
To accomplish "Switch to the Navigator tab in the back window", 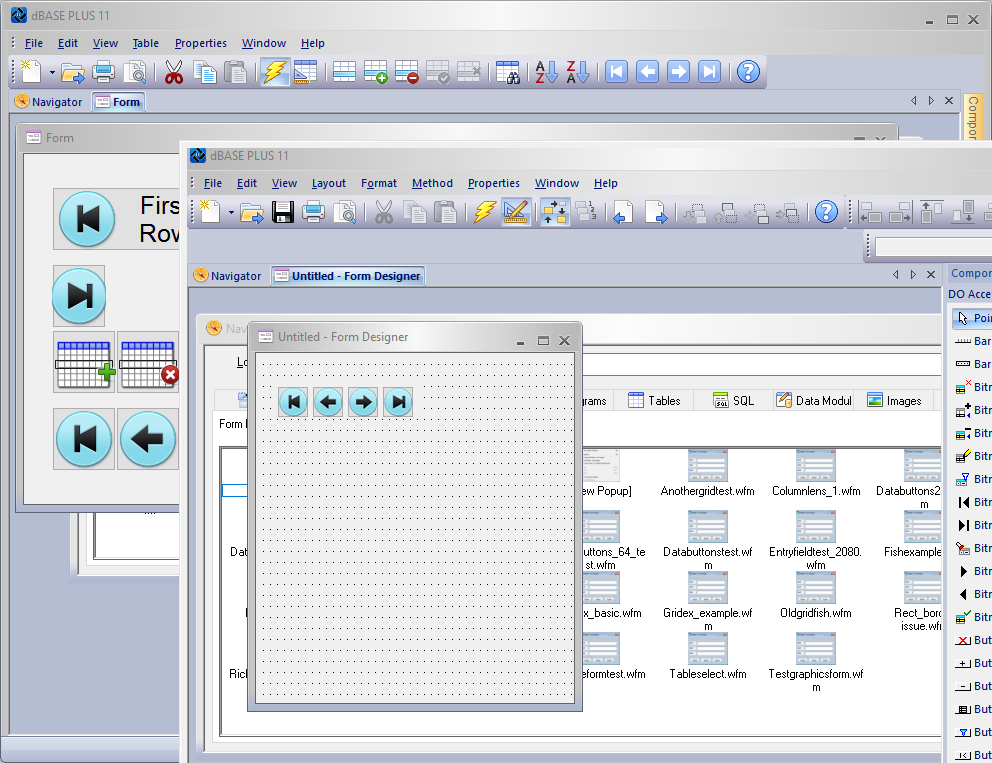I will tap(49, 102).
